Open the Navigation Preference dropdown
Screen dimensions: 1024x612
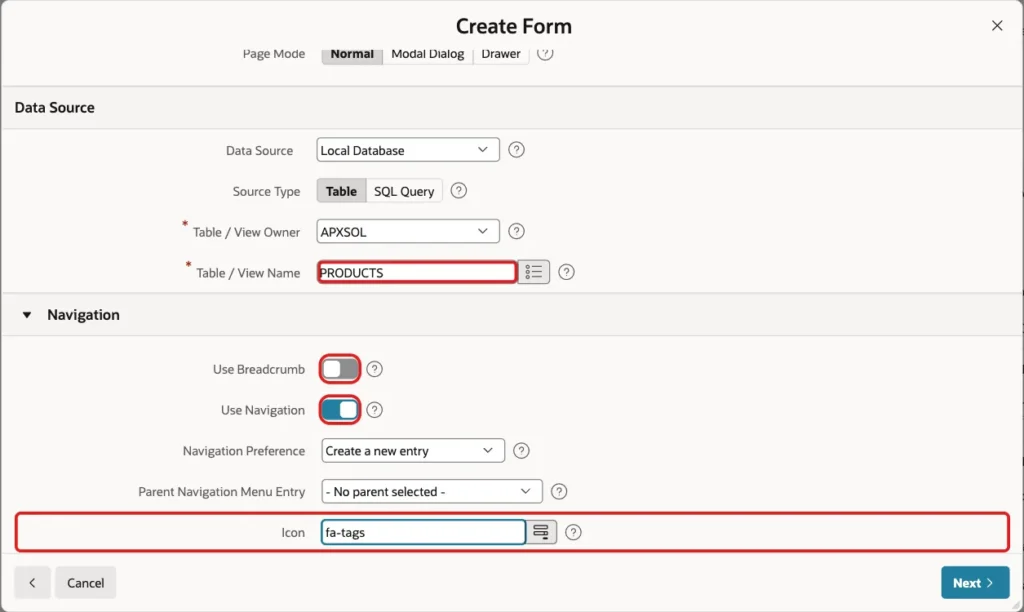(x=413, y=451)
